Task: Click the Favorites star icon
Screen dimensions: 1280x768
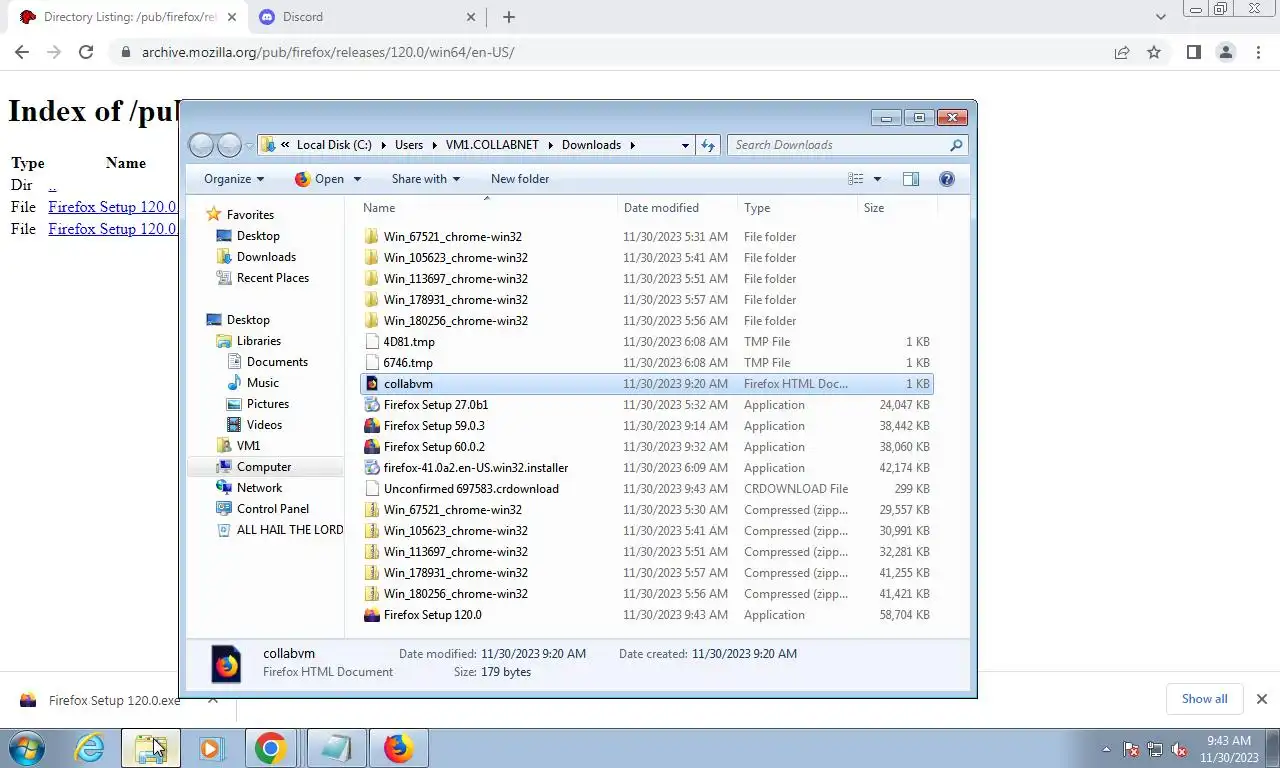Action: point(213,215)
